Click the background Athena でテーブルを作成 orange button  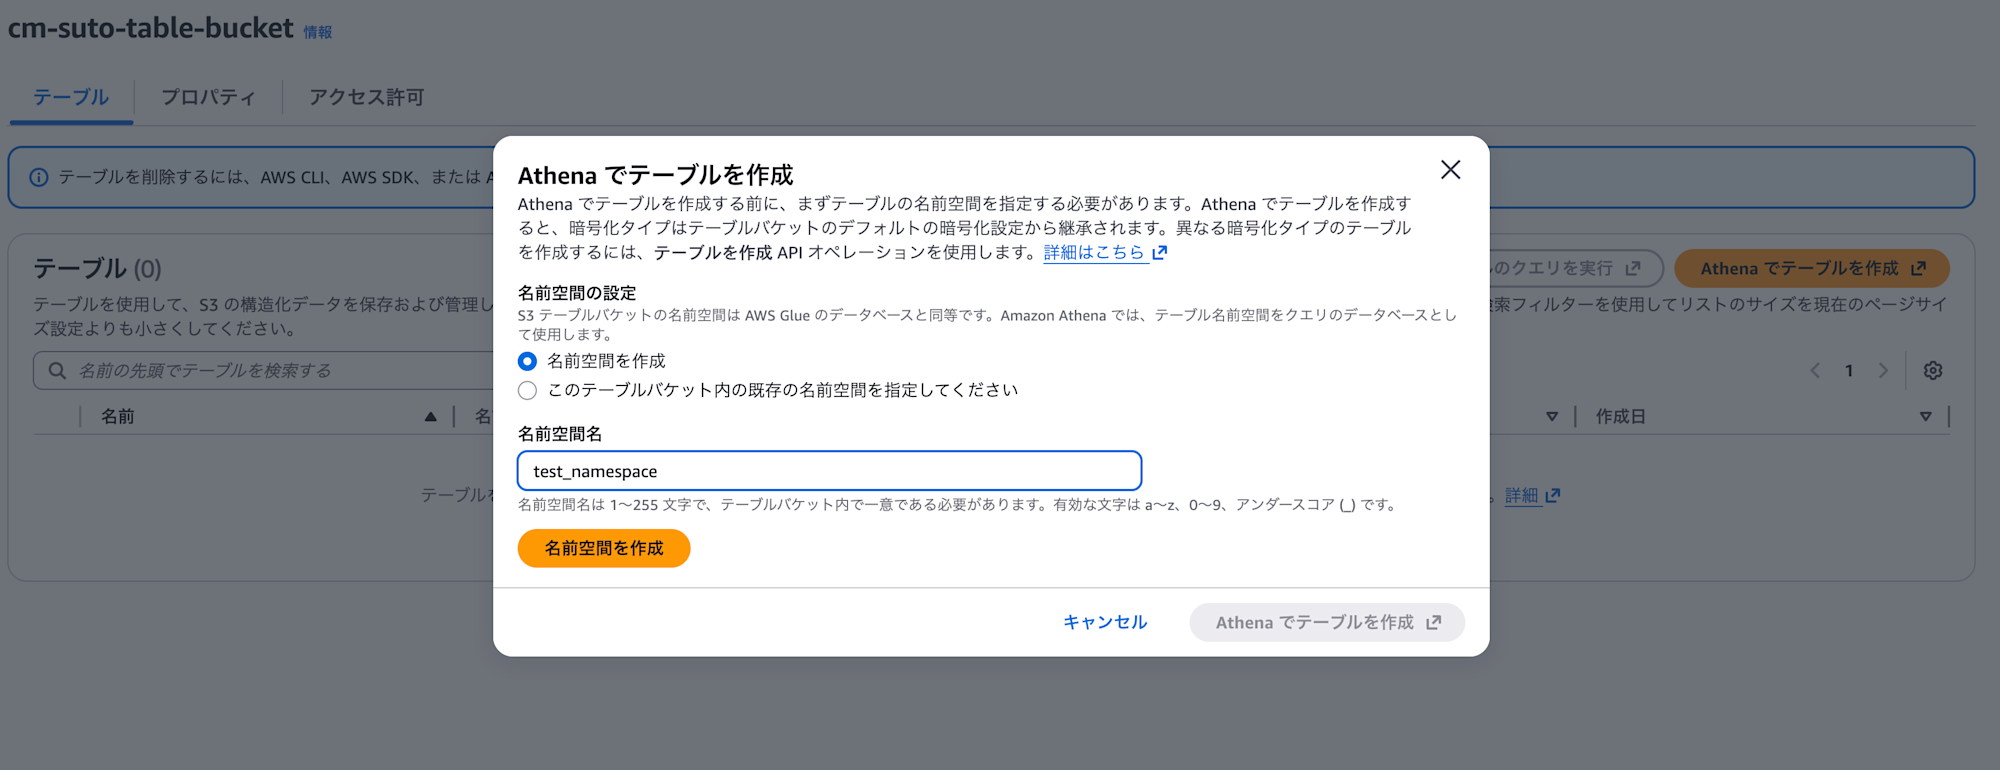1812,268
